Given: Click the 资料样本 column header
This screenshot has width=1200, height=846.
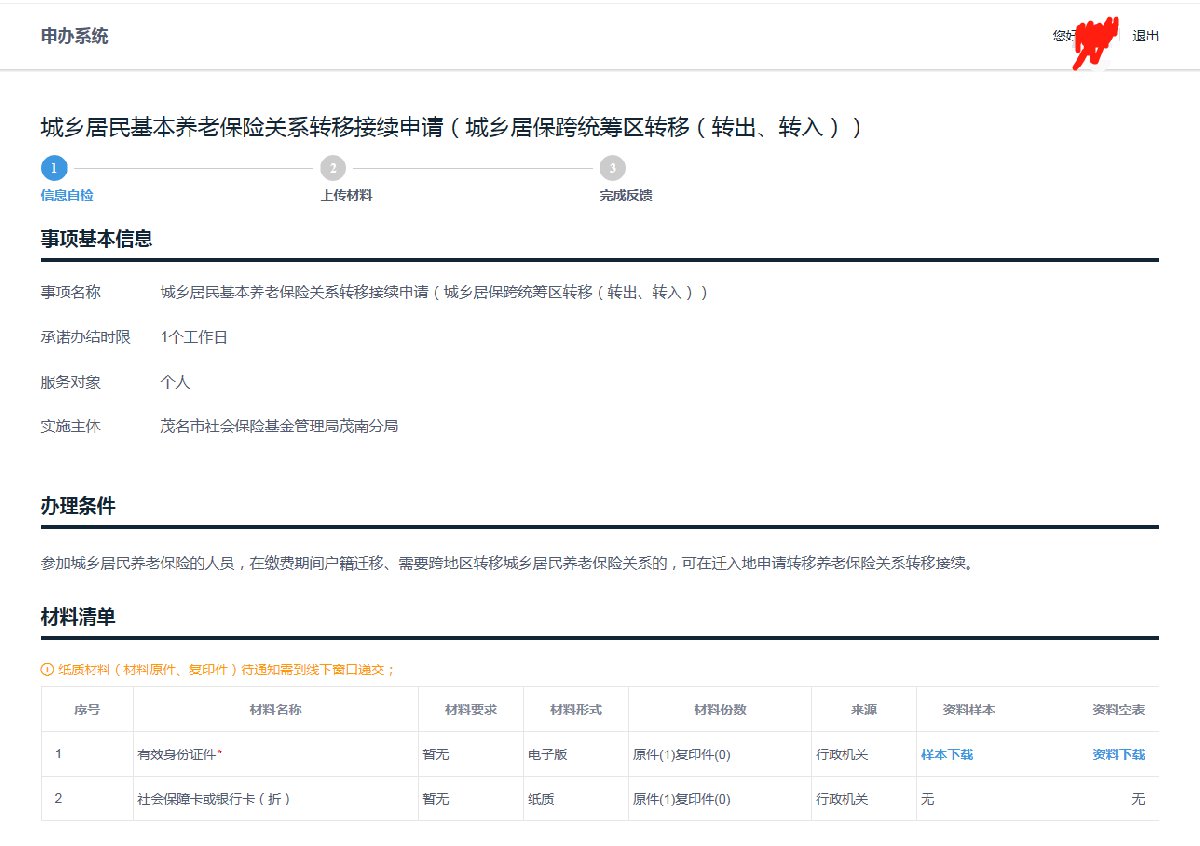Looking at the screenshot, I should coord(968,710).
